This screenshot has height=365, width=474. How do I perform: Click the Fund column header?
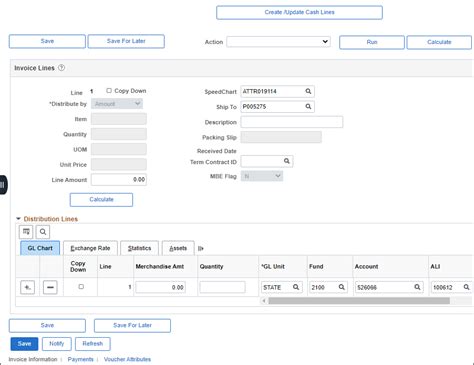tap(316, 267)
